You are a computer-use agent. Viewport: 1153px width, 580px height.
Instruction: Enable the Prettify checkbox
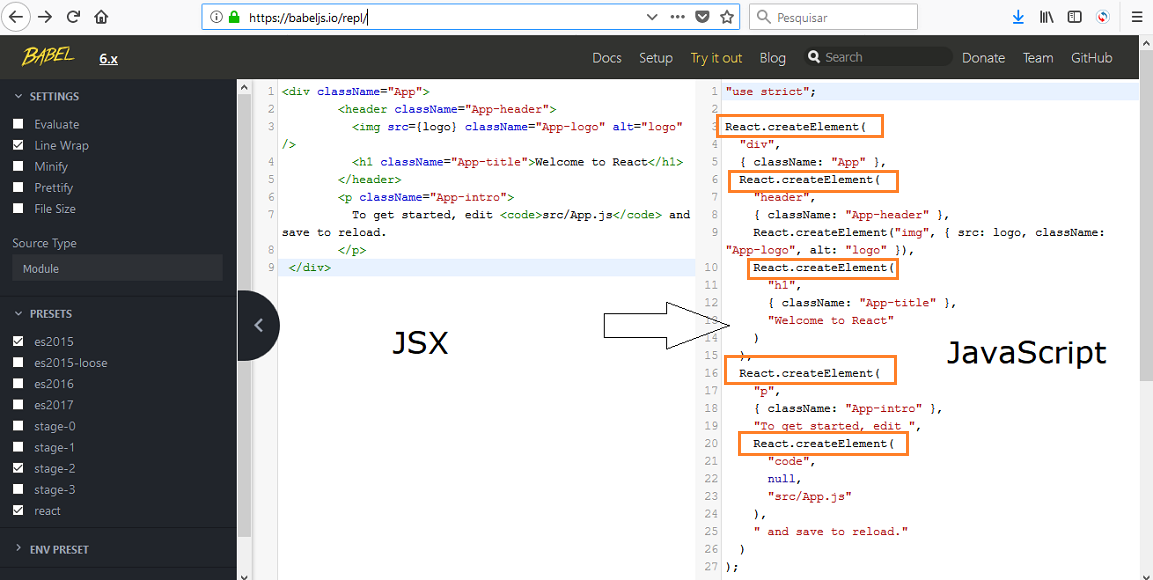(x=18, y=187)
